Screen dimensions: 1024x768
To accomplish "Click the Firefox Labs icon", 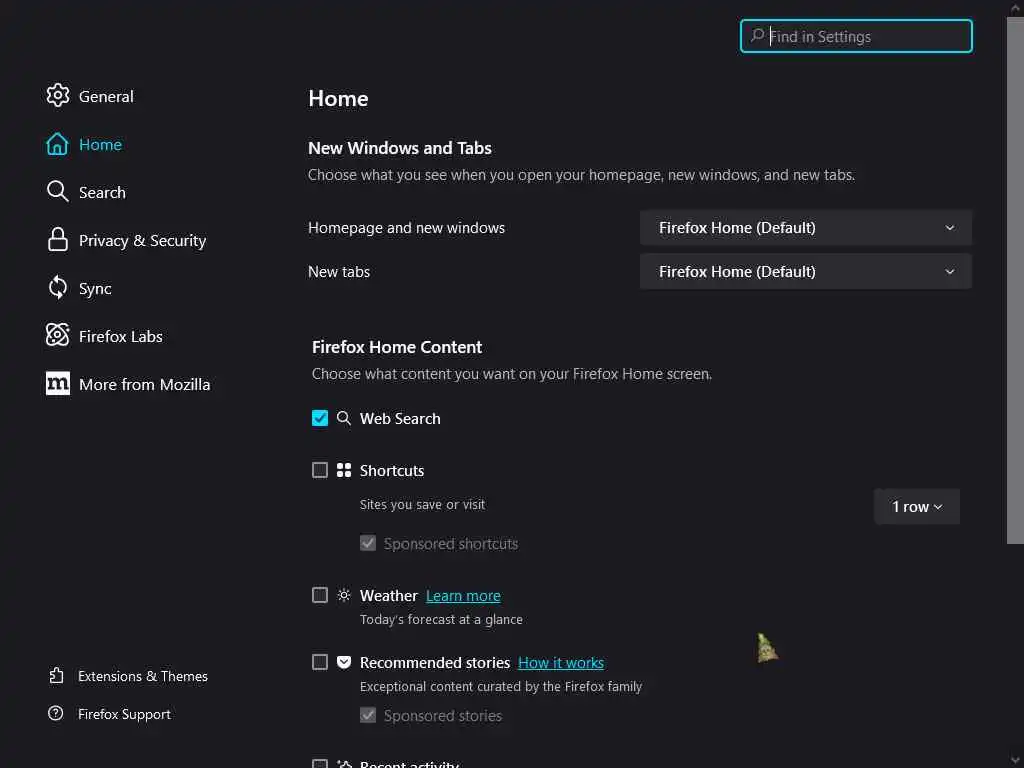I will [57, 336].
